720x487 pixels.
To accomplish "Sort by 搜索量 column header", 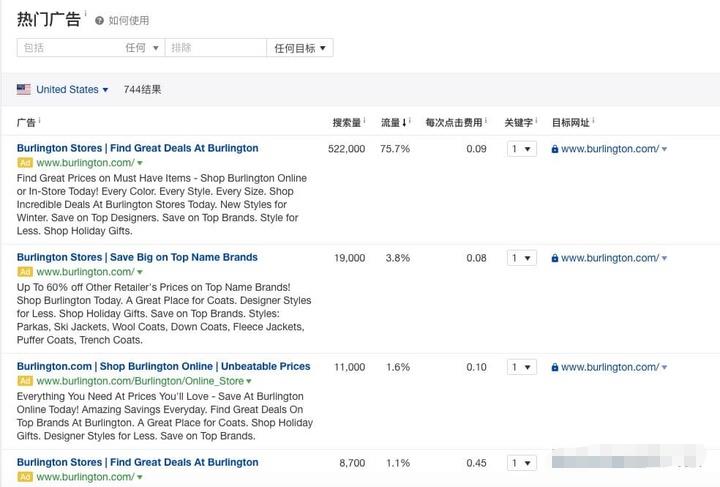I will point(347,123).
